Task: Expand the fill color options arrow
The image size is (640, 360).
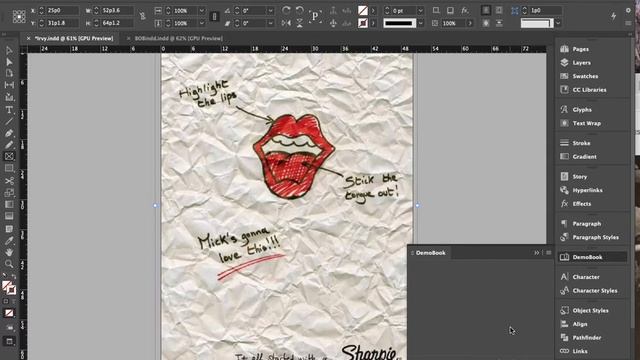Action: (373, 11)
